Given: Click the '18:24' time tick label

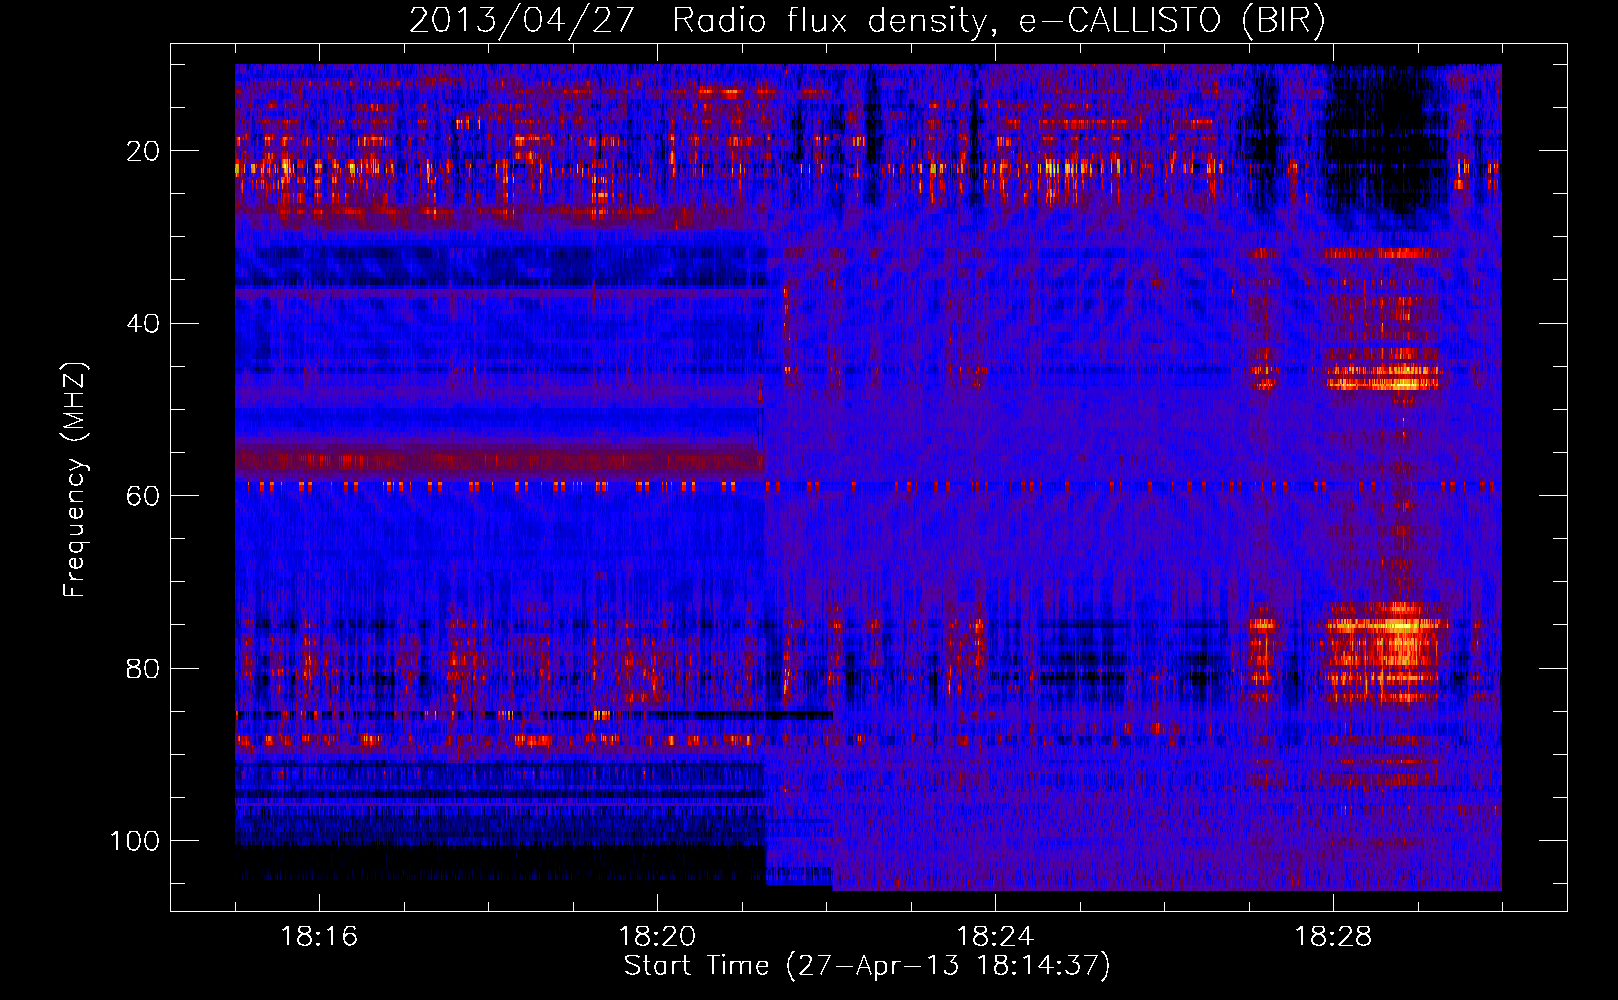Looking at the screenshot, I should (x=995, y=937).
